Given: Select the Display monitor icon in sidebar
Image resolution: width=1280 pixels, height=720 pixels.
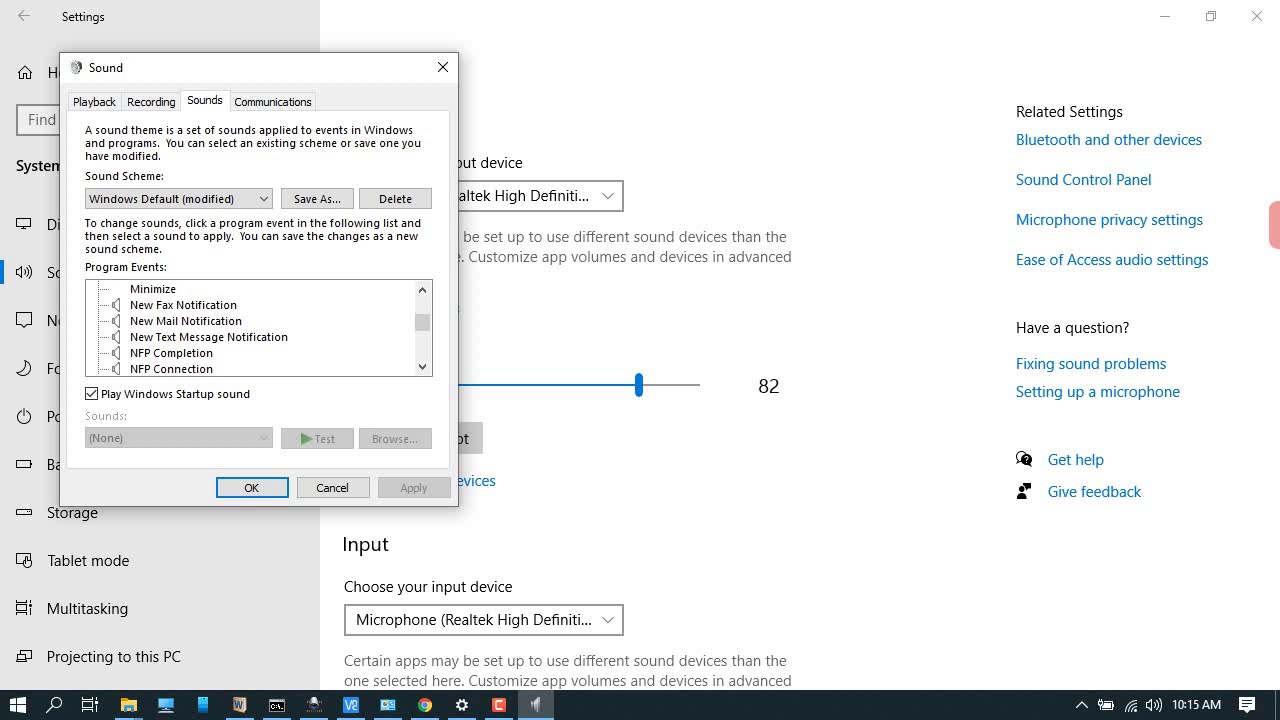Looking at the screenshot, I should pos(25,224).
